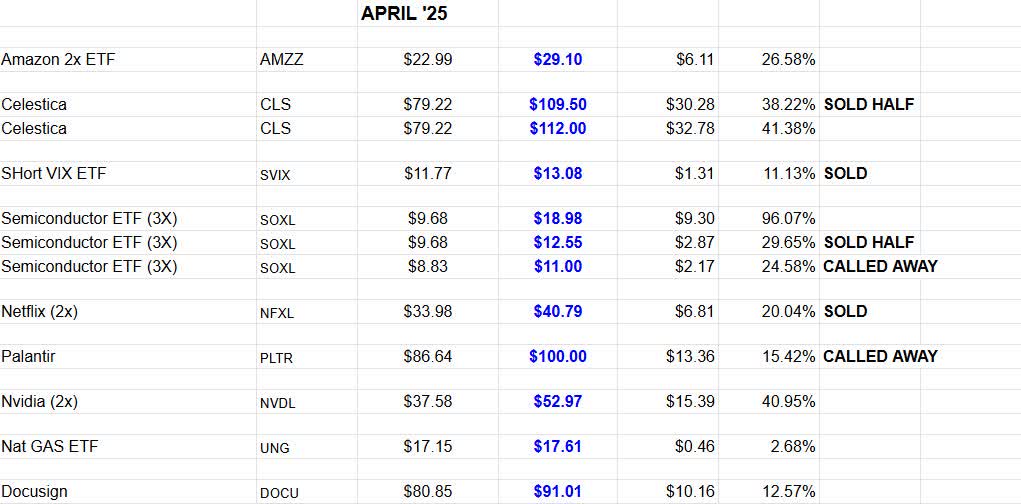Image resolution: width=1021 pixels, height=504 pixels.
Task: Select the $52.97 NVDL price cell
Action: coord(558,401)
